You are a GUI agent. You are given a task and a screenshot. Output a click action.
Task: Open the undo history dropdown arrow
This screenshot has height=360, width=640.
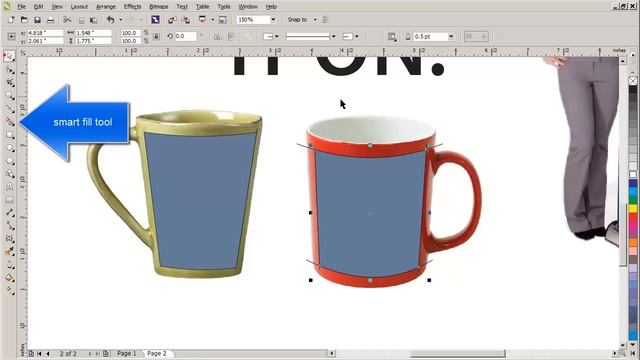[x=120, y=20]
